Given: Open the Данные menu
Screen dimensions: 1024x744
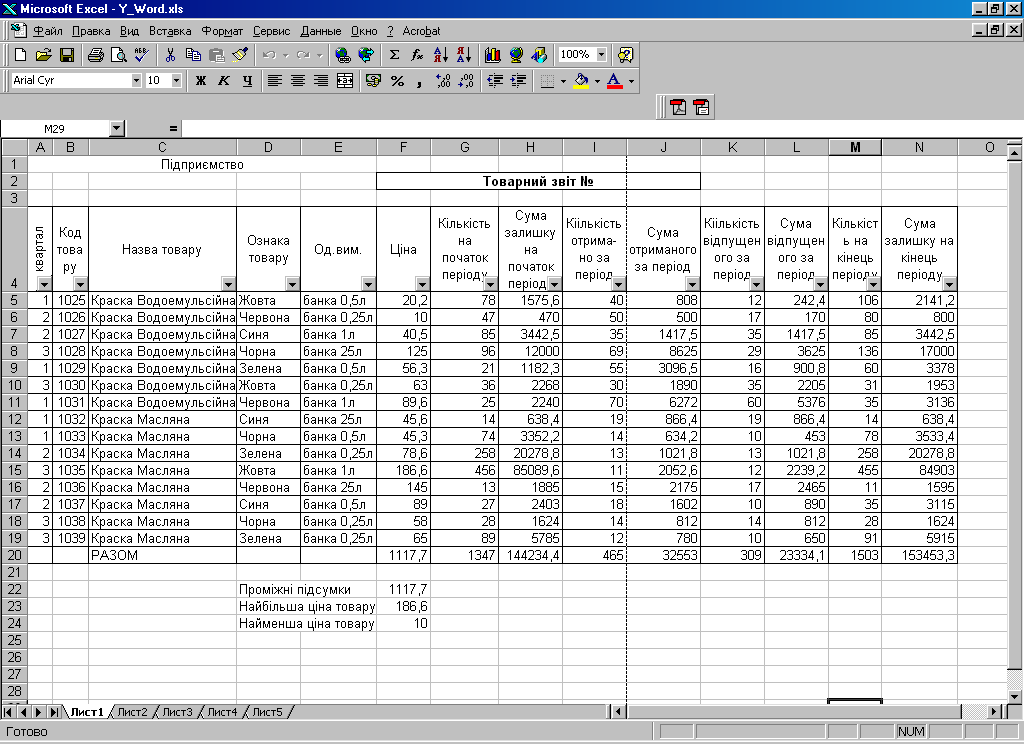Looking at the screenshot, I should (321, 31).
